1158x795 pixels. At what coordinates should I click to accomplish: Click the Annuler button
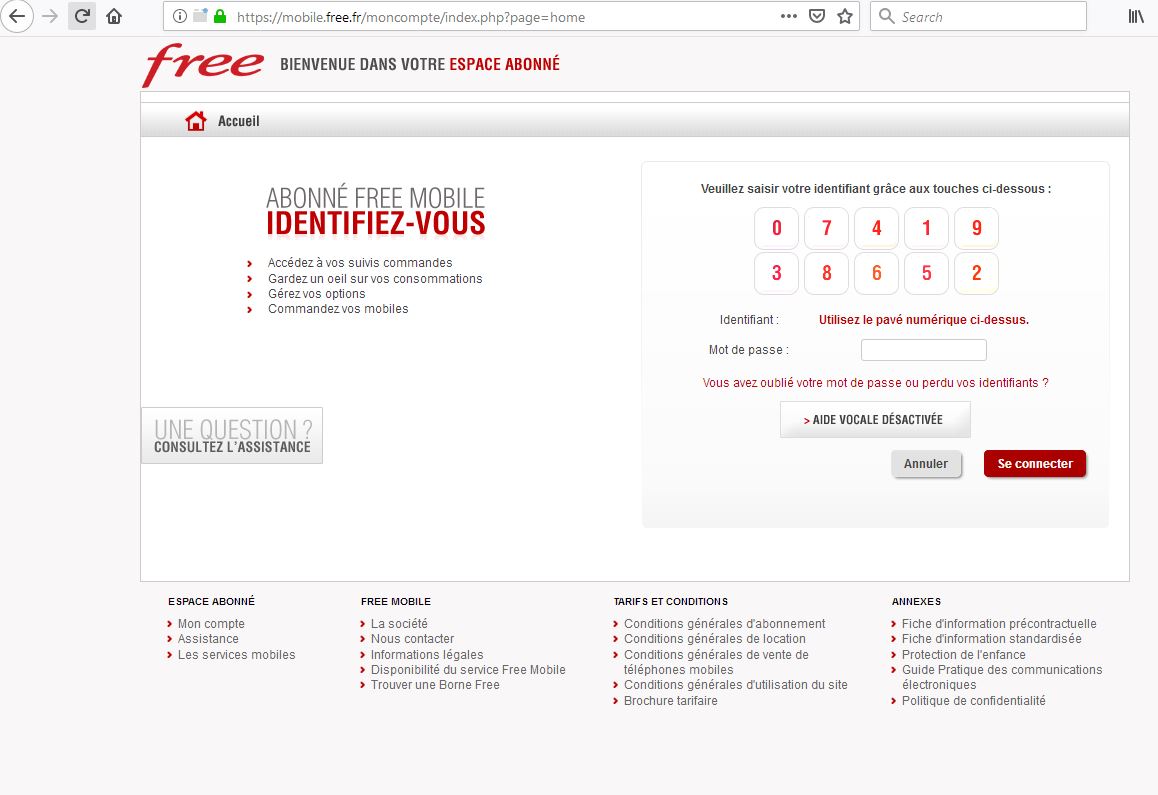point(926,464)
